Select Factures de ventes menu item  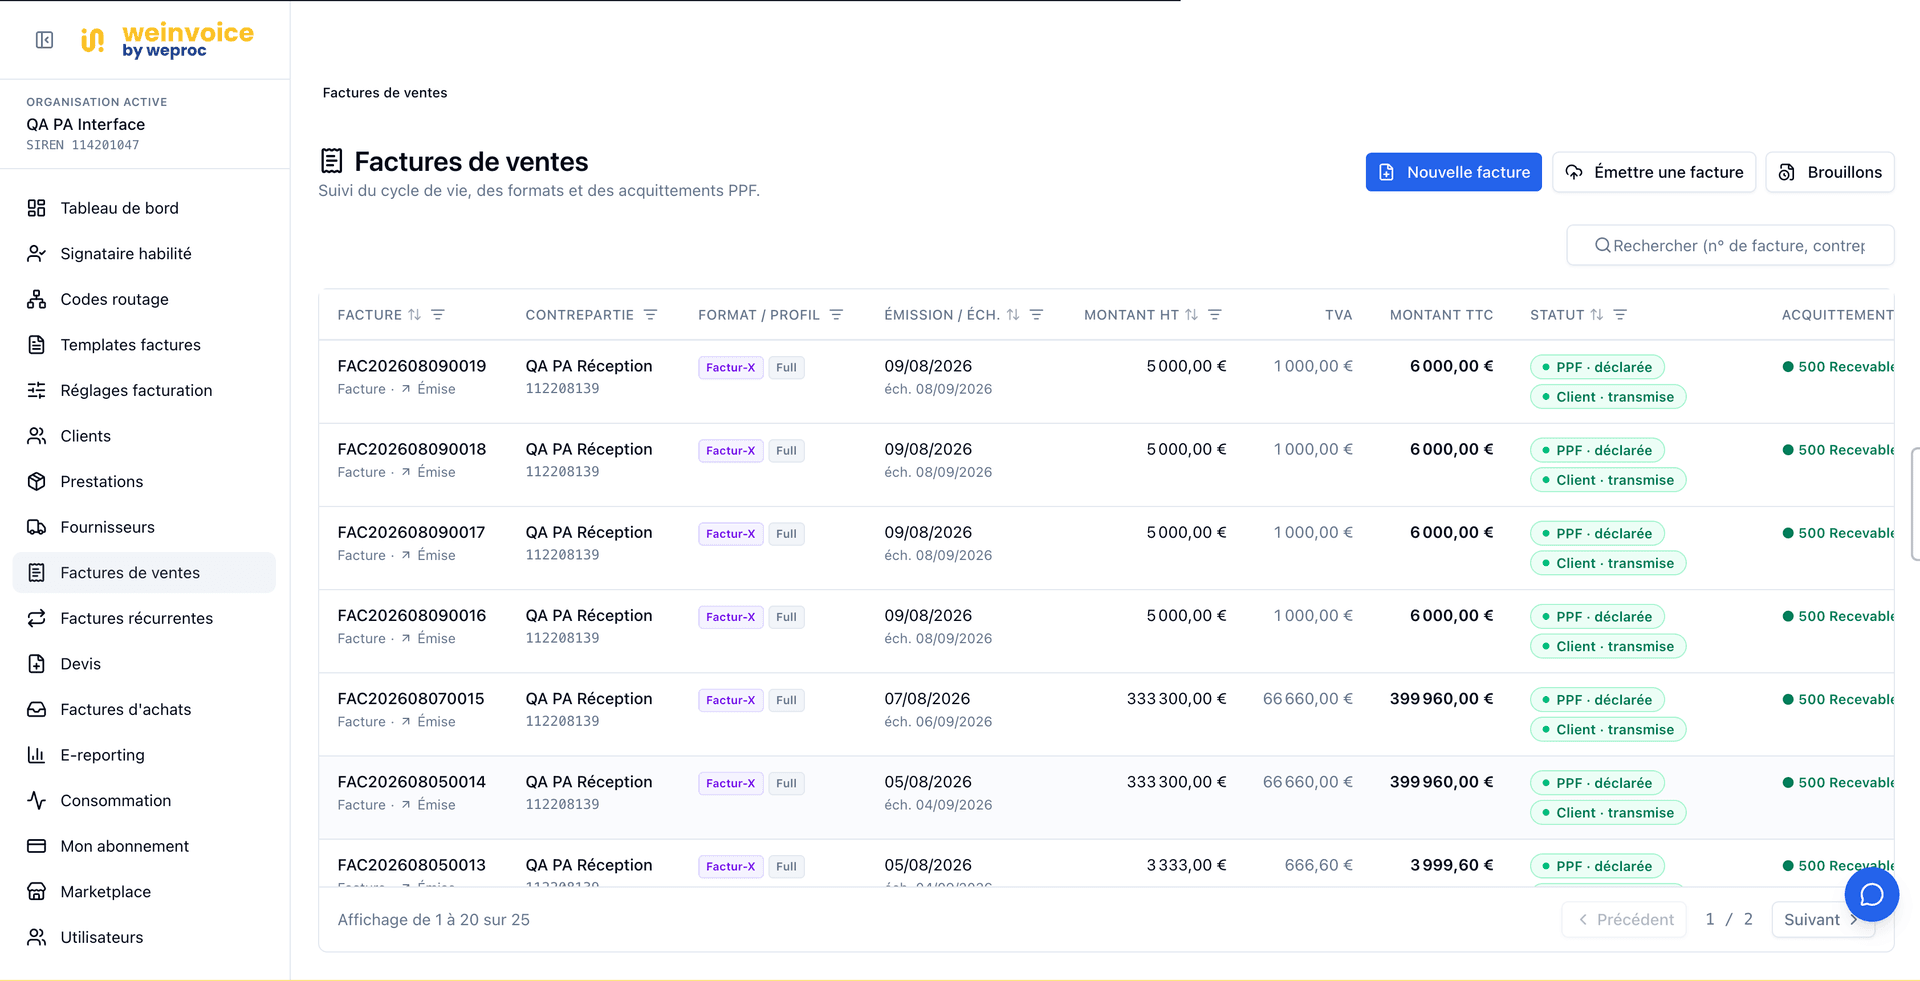point(144,573)
